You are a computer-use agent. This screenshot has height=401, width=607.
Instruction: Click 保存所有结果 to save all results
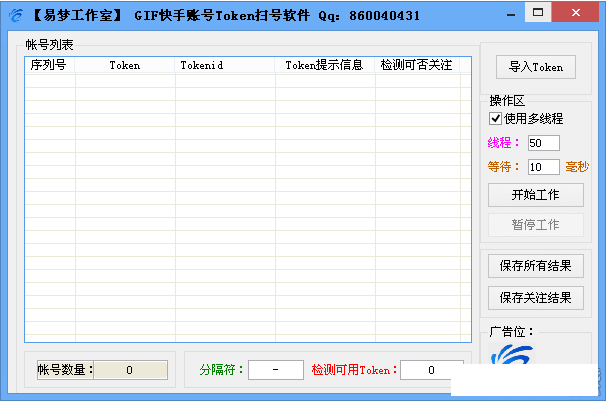[x=535, y=266]
